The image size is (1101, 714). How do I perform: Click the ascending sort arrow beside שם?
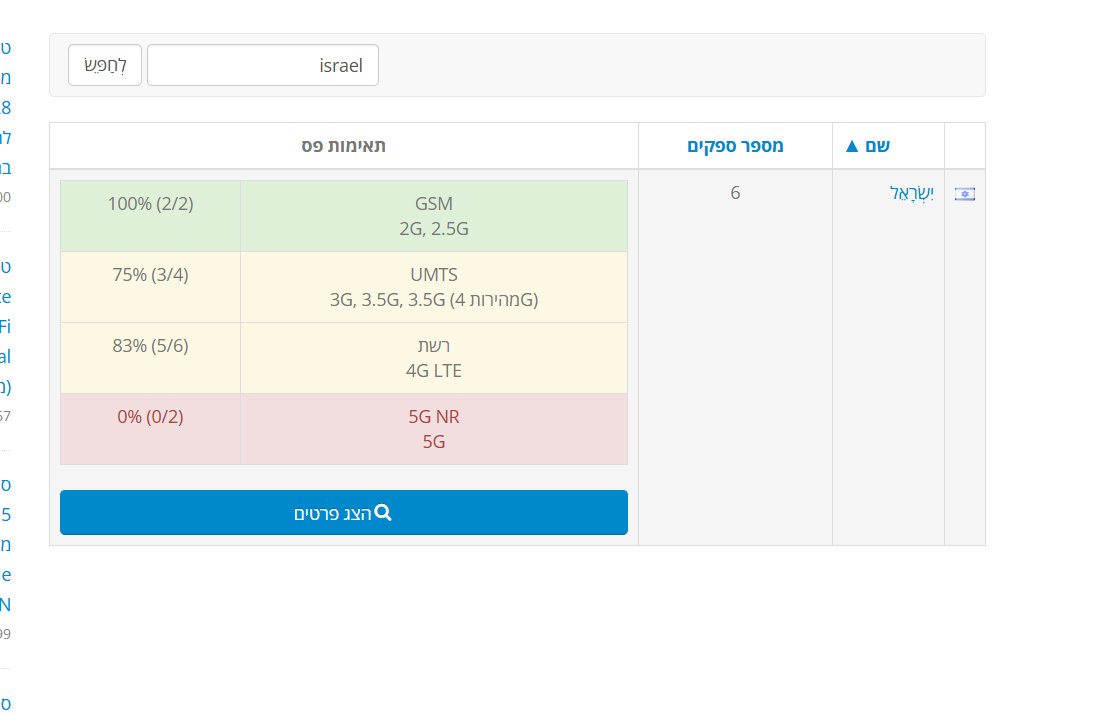(852, 146)
